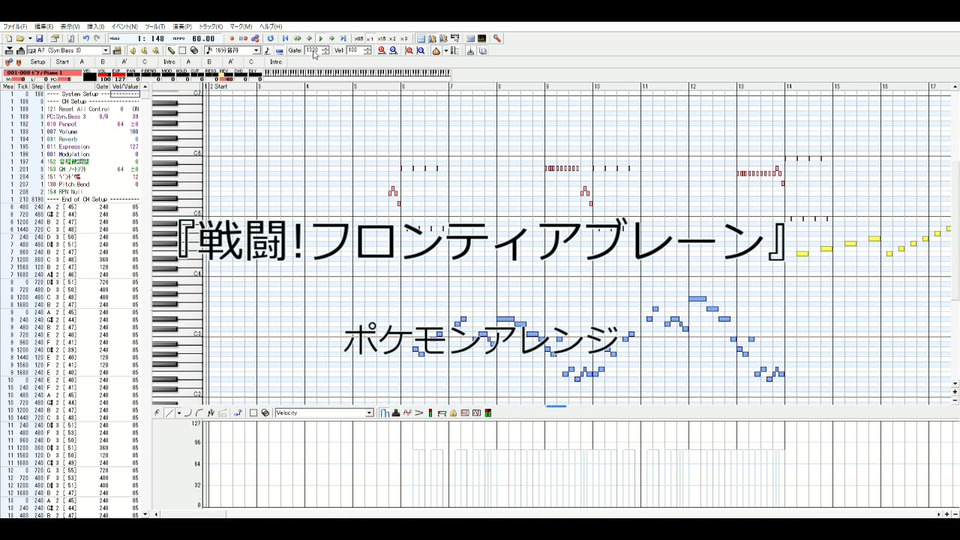
Task: Set playback speed to x2
Action: [x=392, y=39]
